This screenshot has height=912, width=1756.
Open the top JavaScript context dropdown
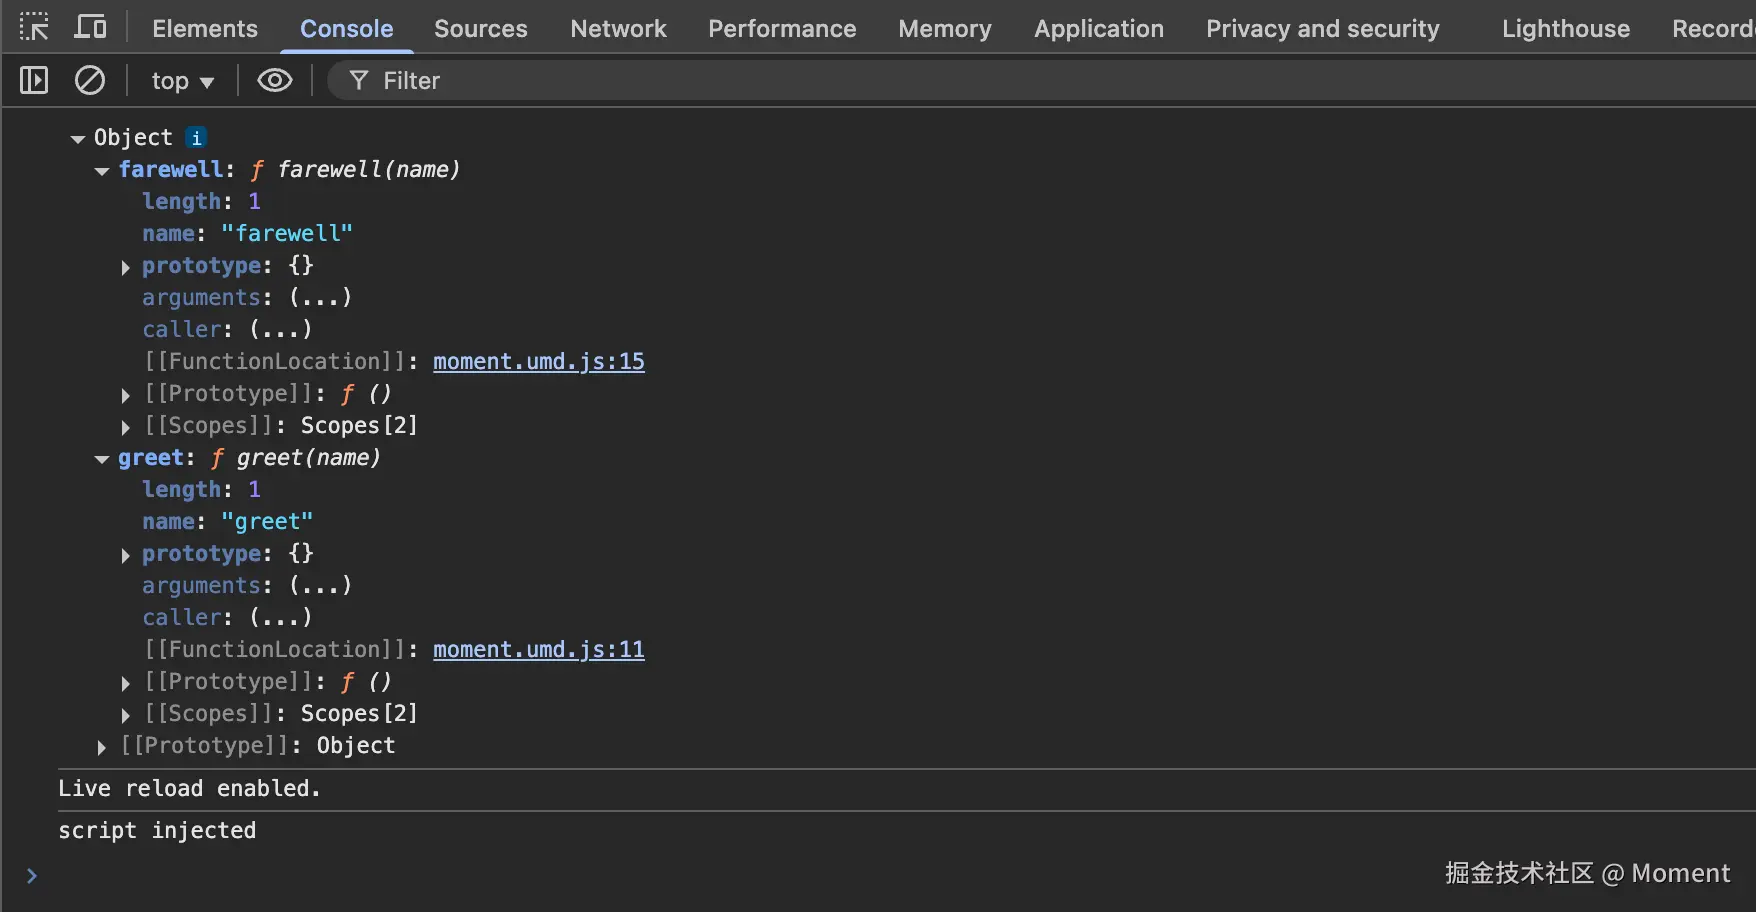tap(182, 81)
